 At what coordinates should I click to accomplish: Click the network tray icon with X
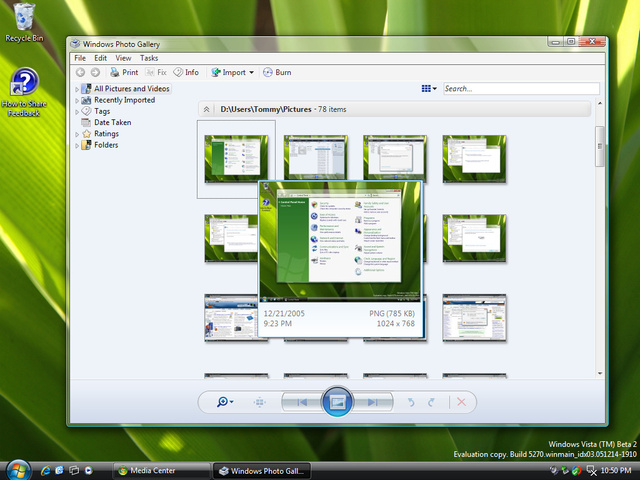(x=591, y=471)
